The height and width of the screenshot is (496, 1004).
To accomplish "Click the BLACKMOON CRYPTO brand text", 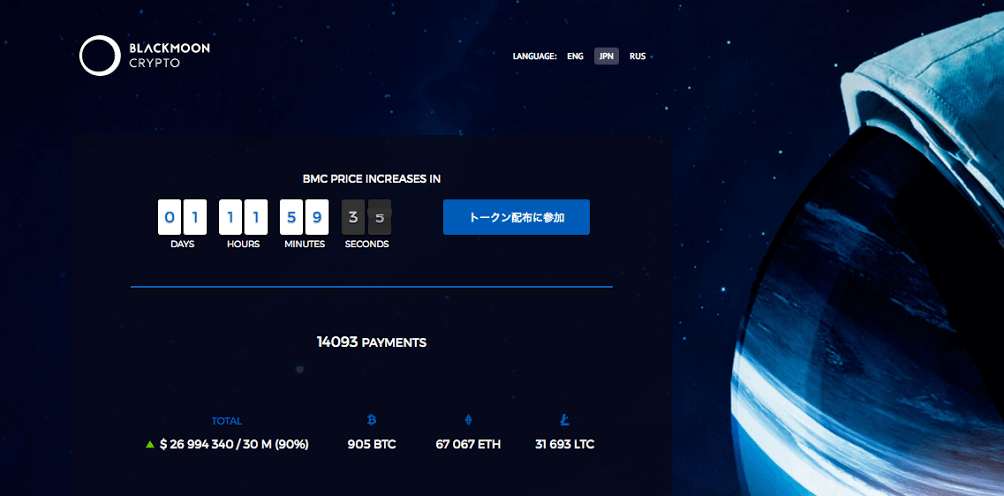I will pos(169,56).
